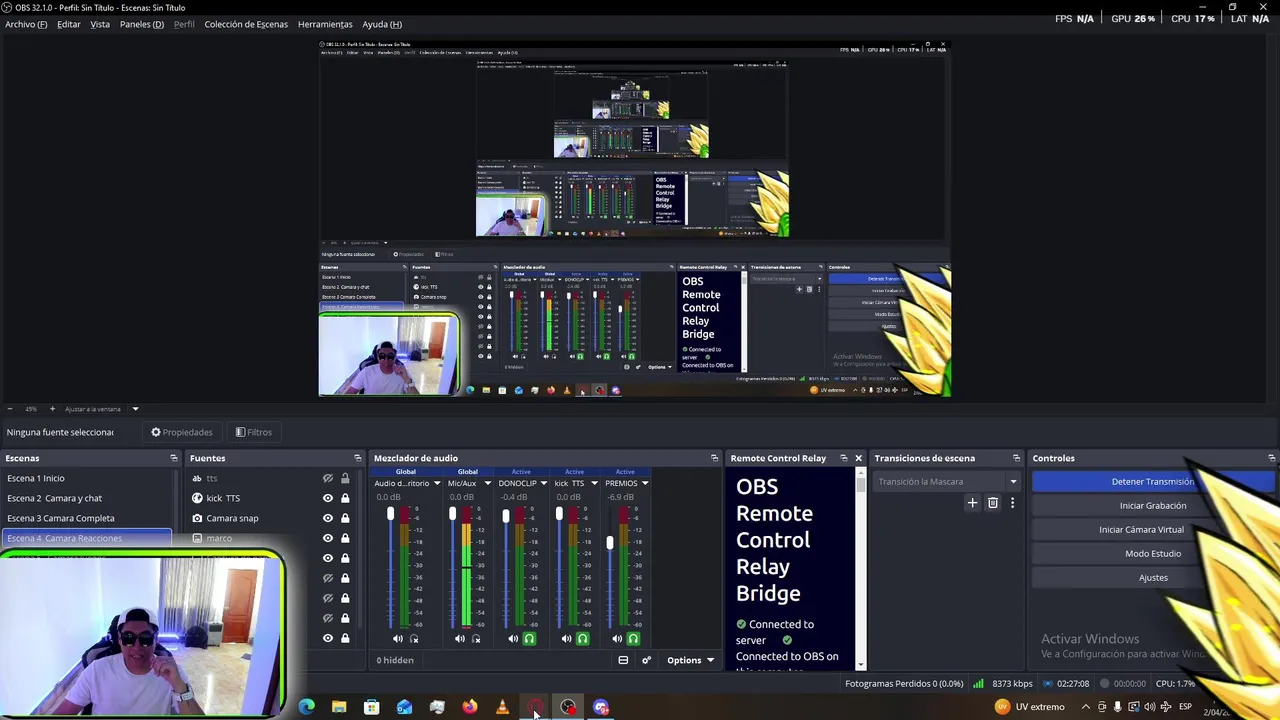The height and width of the screenshot is (720, 1280).
Task: Open preview scaling dropdown arrow
Action: 135,409
